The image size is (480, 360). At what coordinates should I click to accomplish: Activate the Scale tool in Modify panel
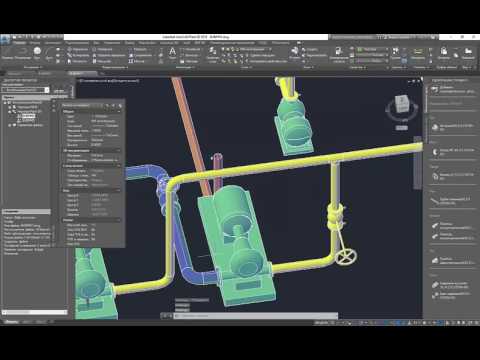tap(102, 61)
